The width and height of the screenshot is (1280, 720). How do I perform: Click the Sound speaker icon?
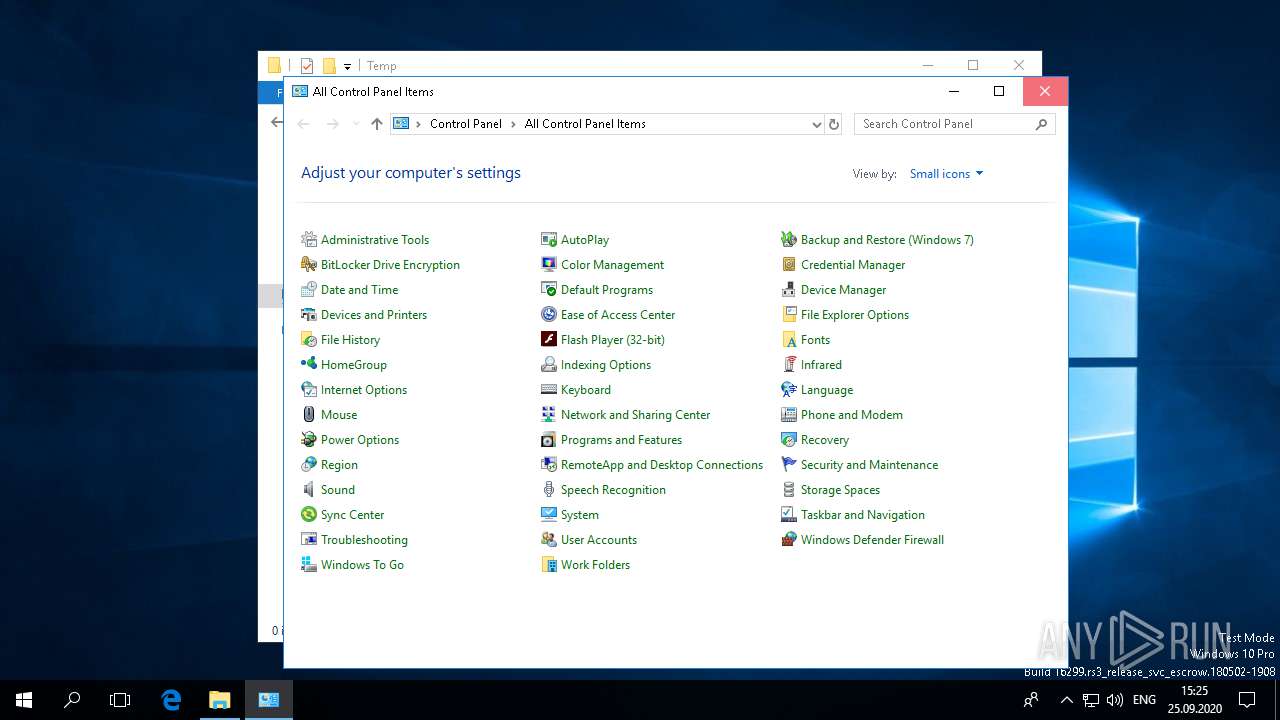coord(309,490)
